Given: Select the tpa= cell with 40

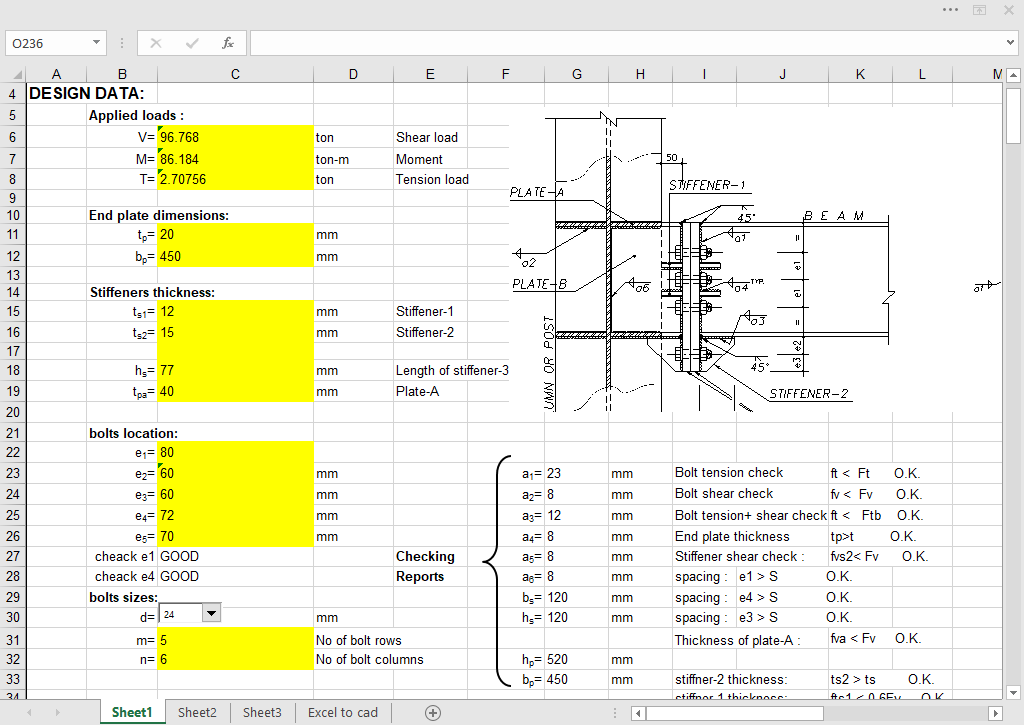Looking at the screenshot, I should click(x=235, y=391).
